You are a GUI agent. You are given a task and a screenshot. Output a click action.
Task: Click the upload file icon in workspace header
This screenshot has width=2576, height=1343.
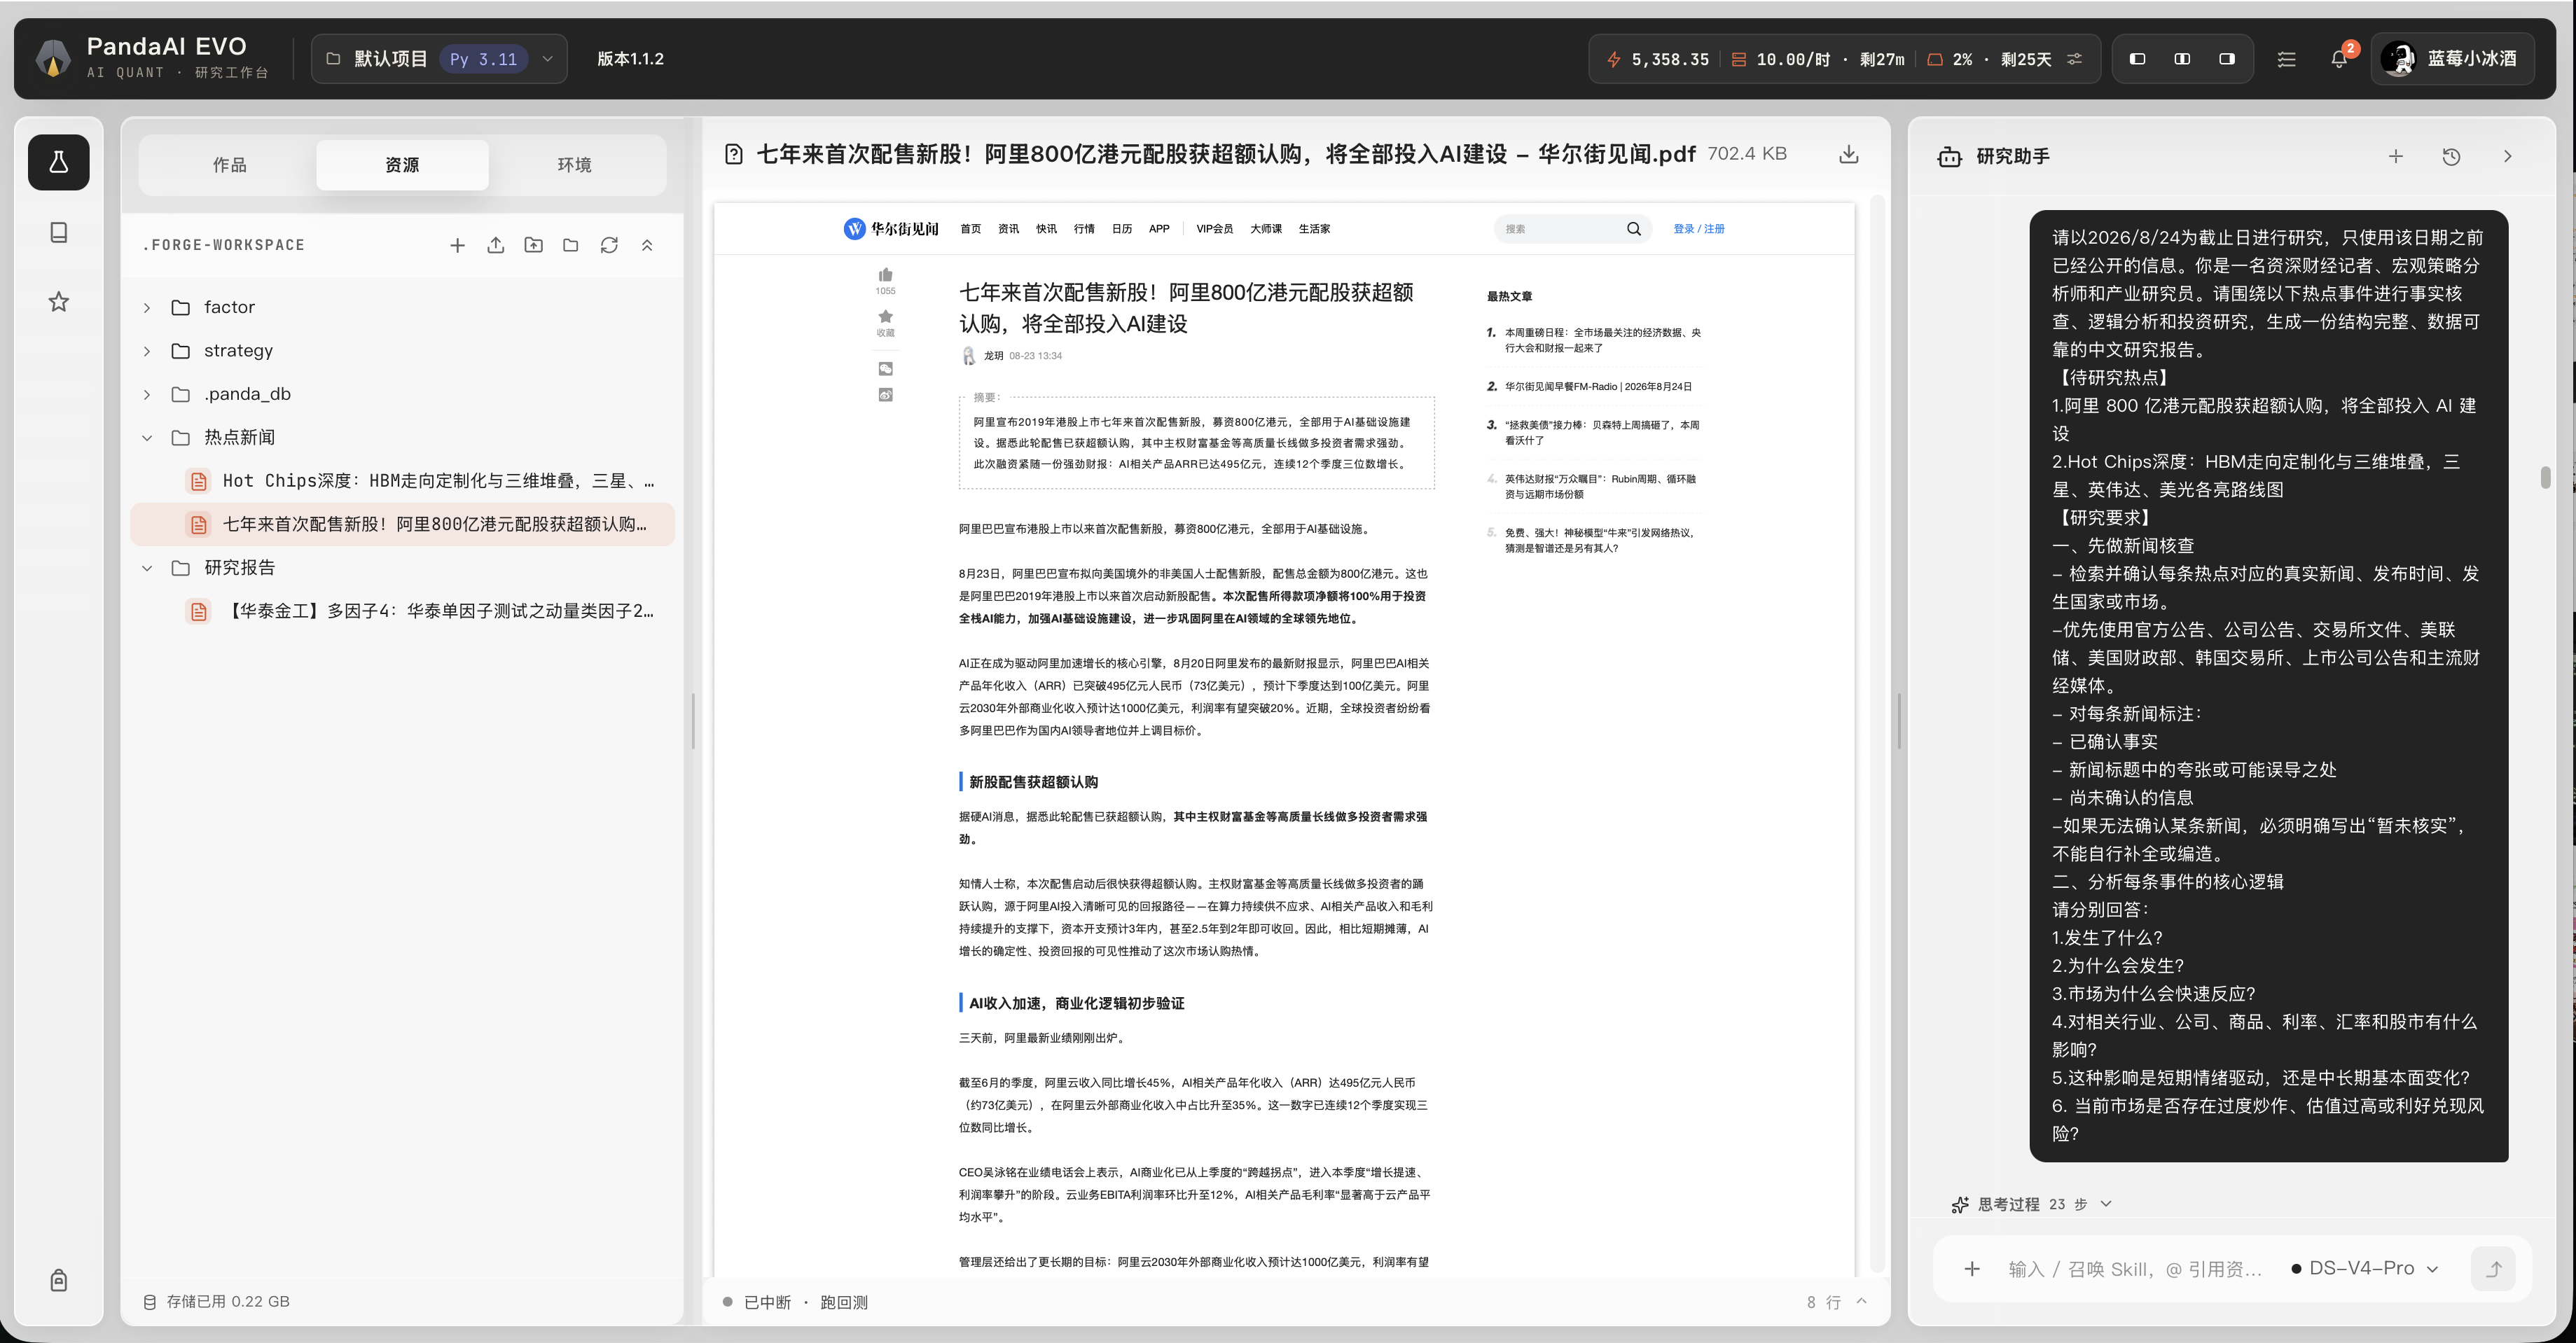(x=495, y=245)
